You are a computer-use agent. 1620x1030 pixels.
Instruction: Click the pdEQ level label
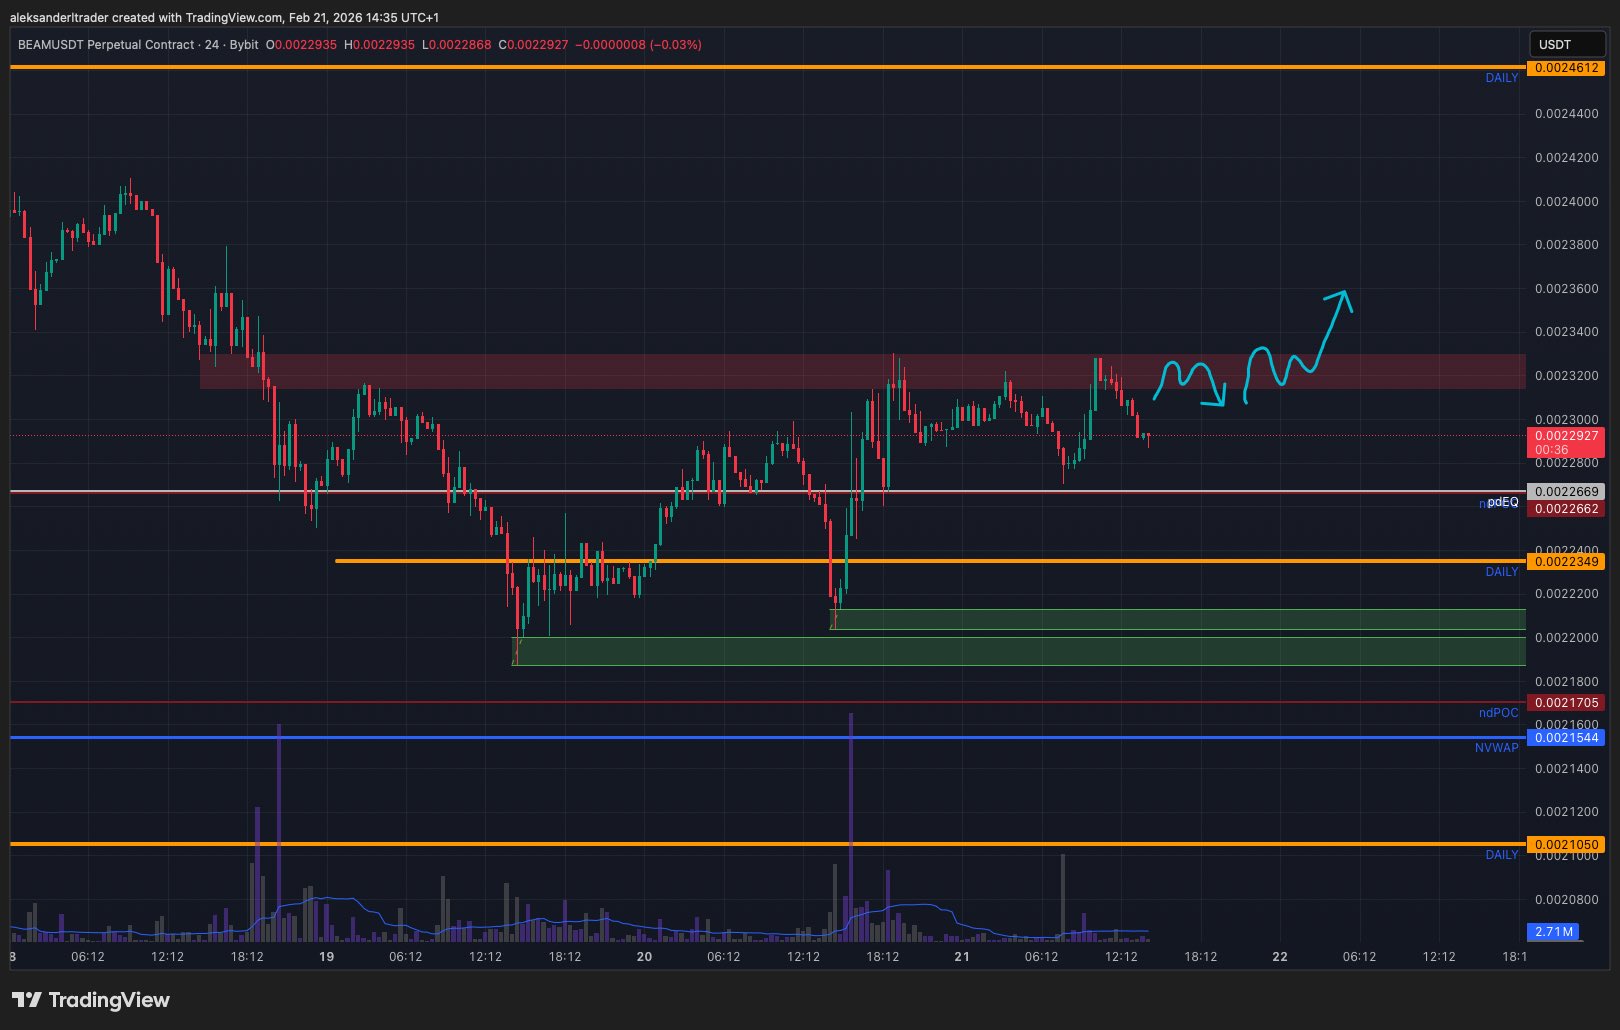tap(1502, 502)
